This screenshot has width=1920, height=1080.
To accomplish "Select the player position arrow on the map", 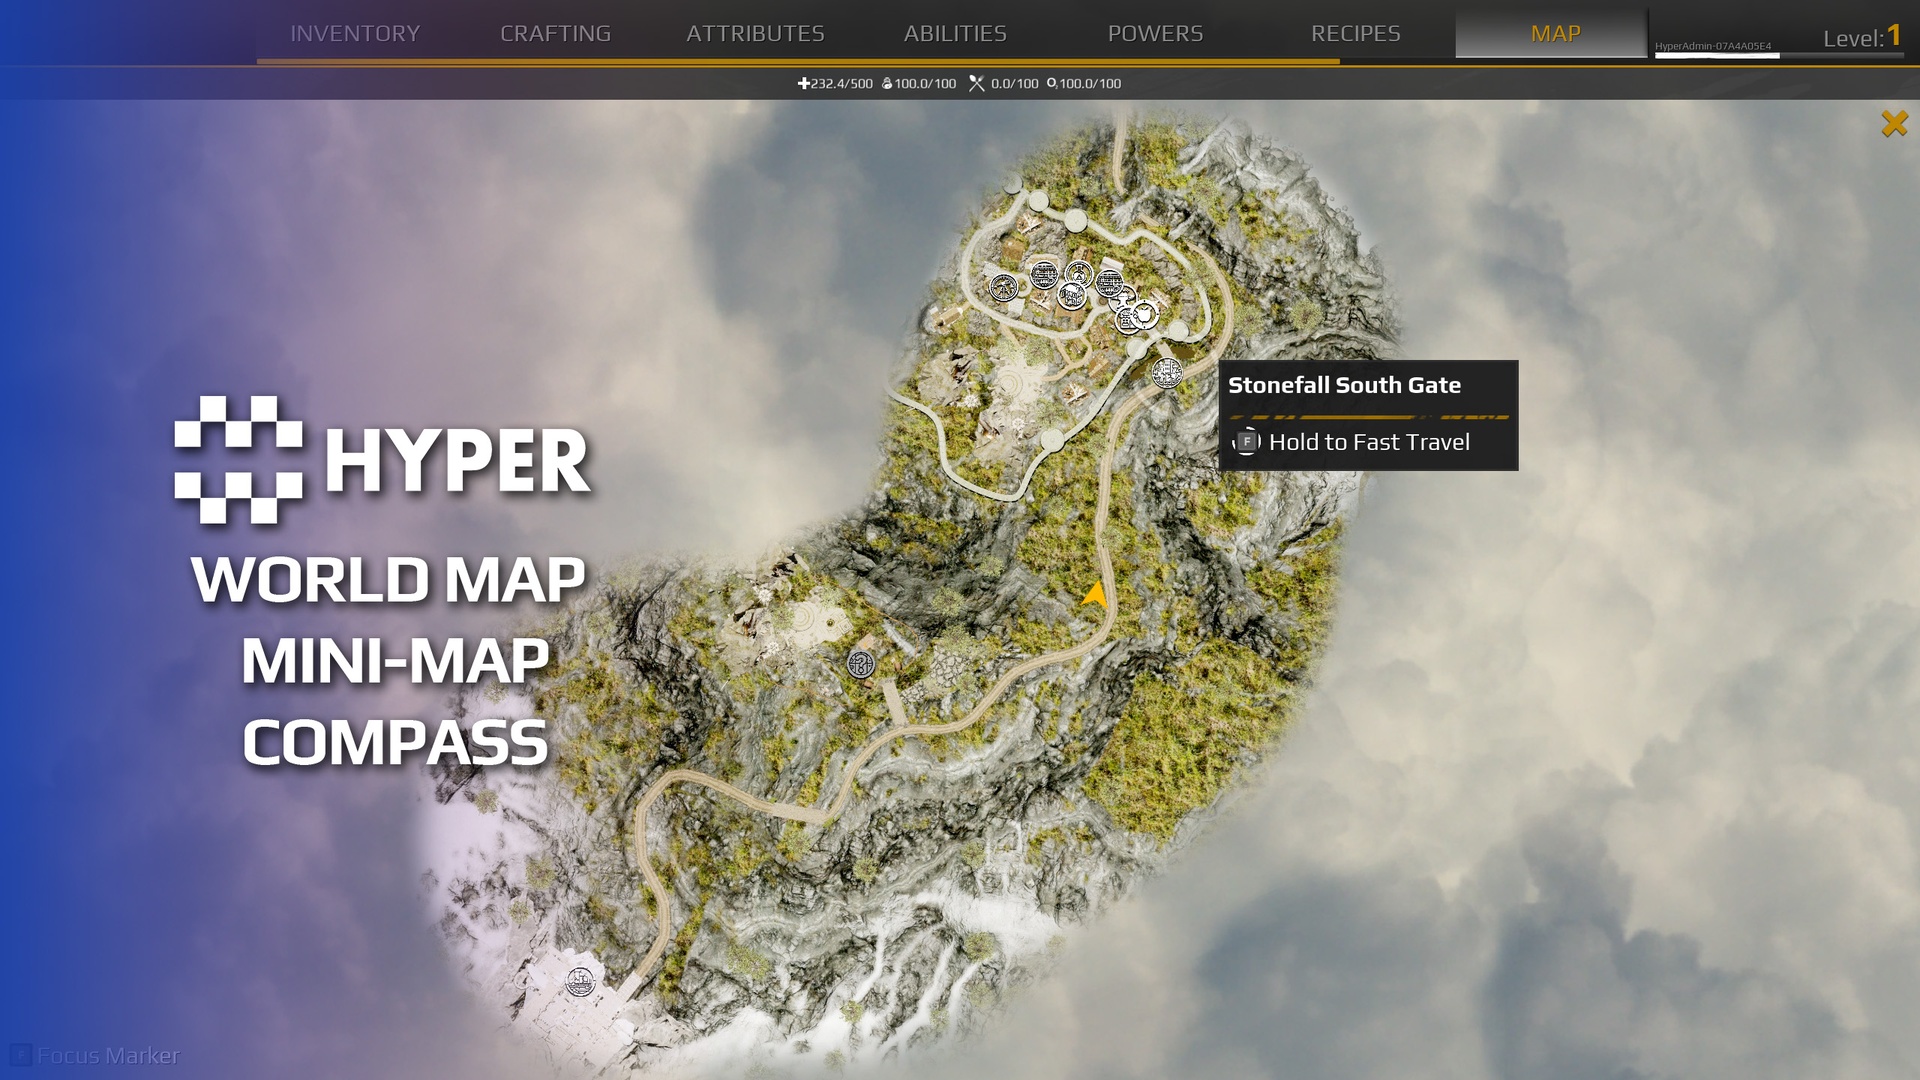I will (1093, 594).
